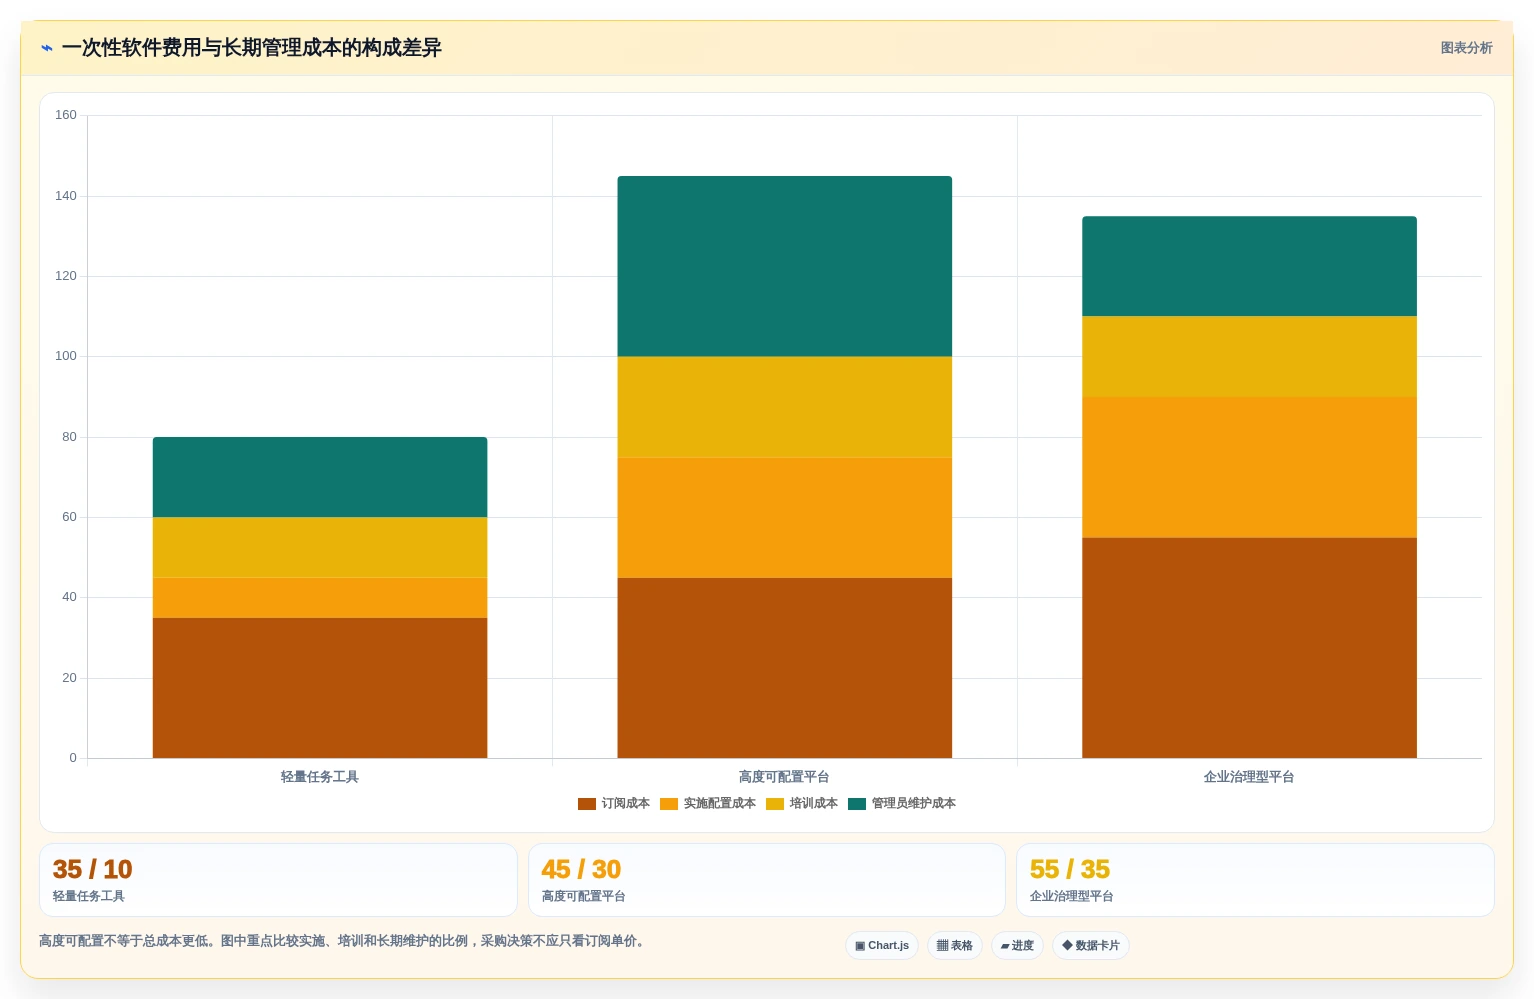Click the 企业治理型平台 implementation cost bar segment
The width and height of the screenshot is (1534, 999).
(x=1250, y=467)
